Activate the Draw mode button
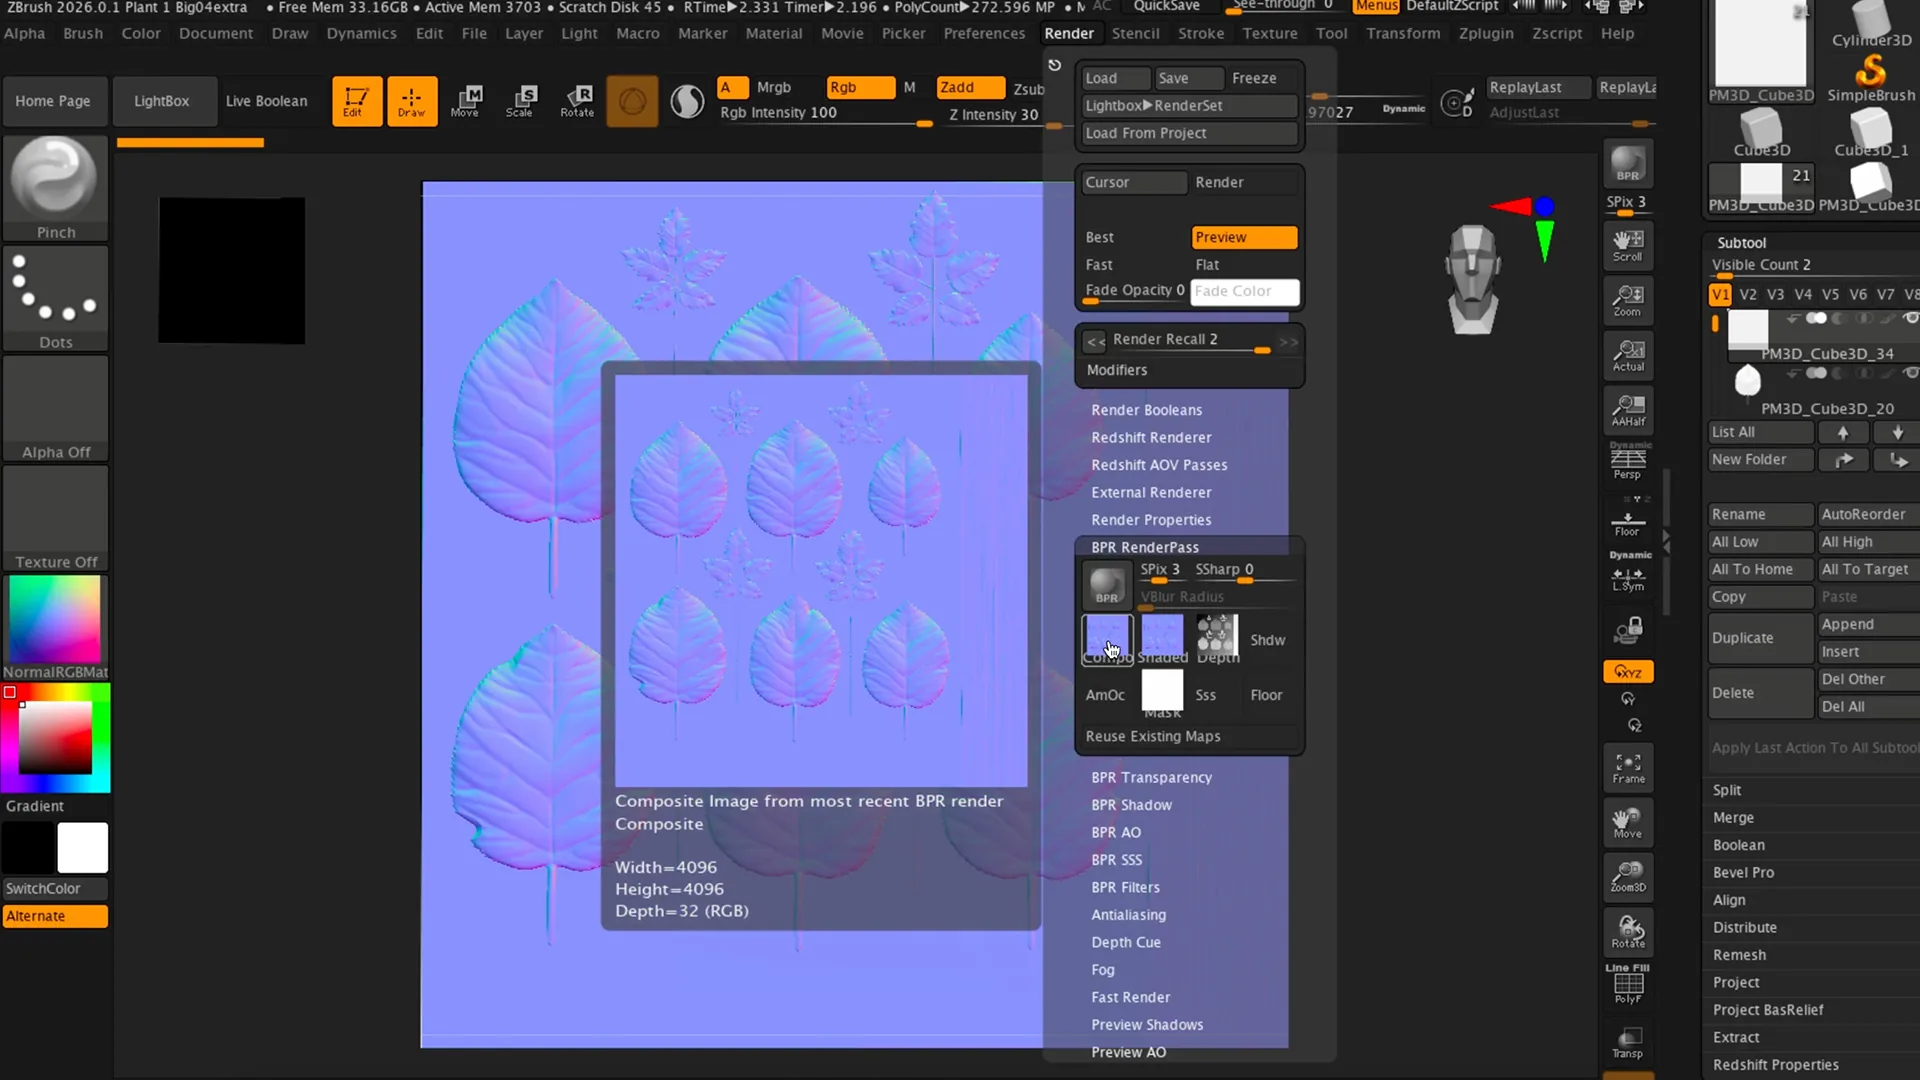Image resolution: width=1920 pixels, height=1080 pixels. (412, 101)
